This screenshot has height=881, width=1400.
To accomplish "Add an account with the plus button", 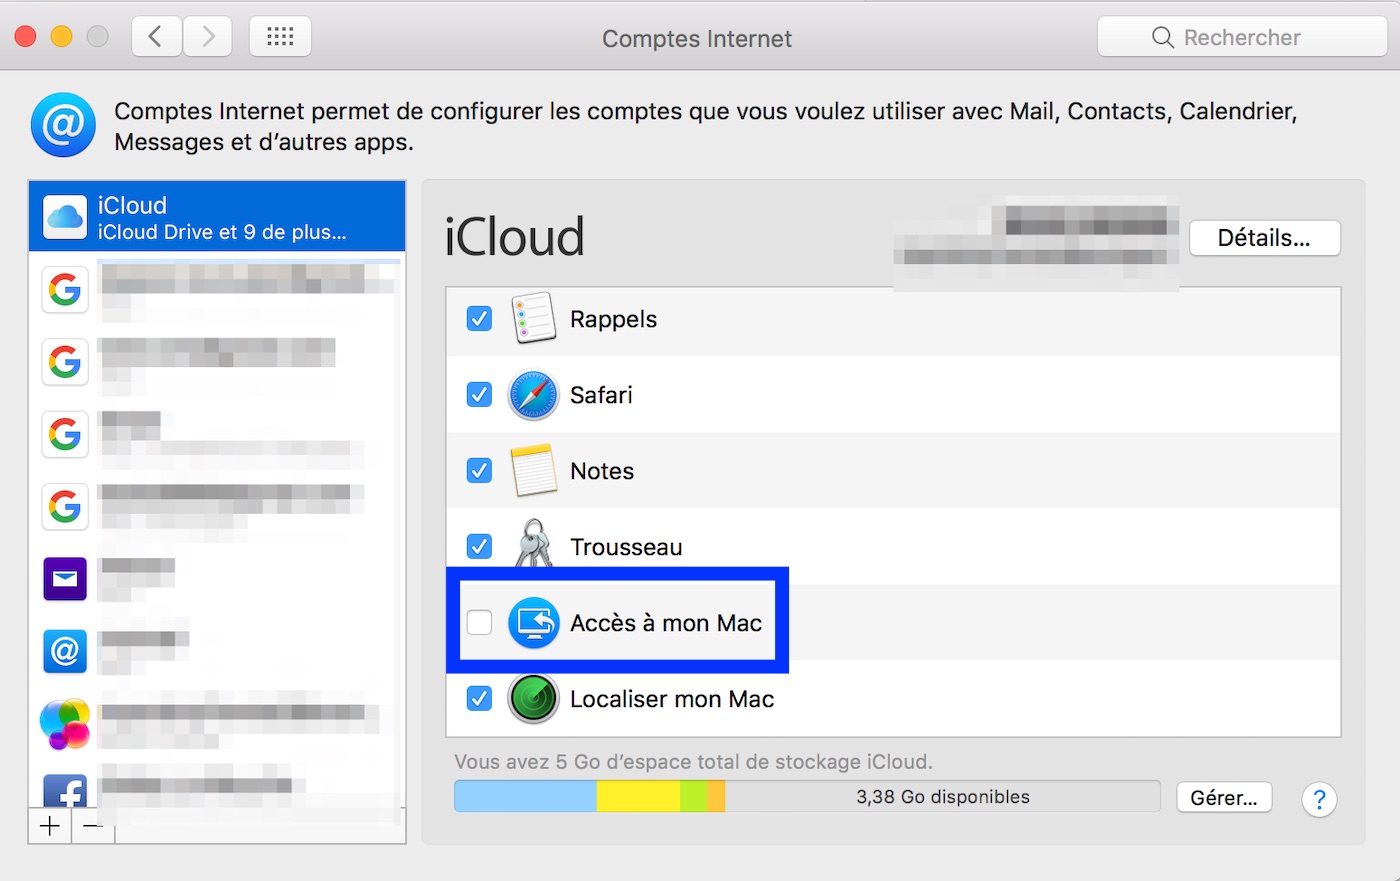I will 50,826.
